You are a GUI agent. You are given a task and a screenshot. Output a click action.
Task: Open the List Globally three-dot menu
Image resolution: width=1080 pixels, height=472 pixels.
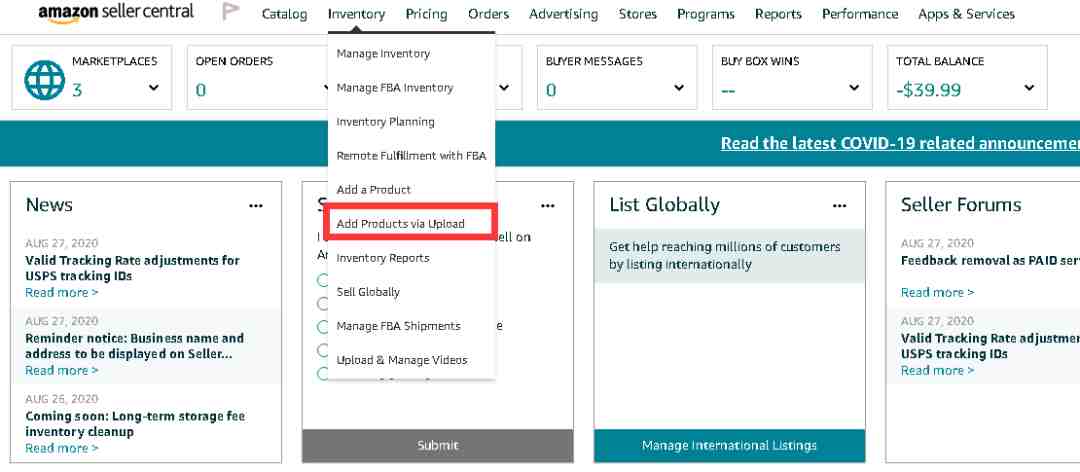[x=839, y=205]
